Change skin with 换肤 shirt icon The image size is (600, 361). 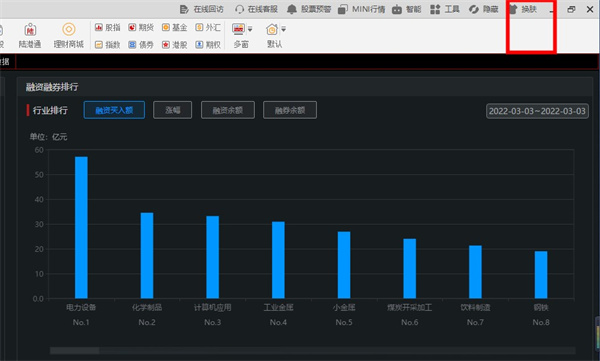pyautogui.click(x=523, y=9)
